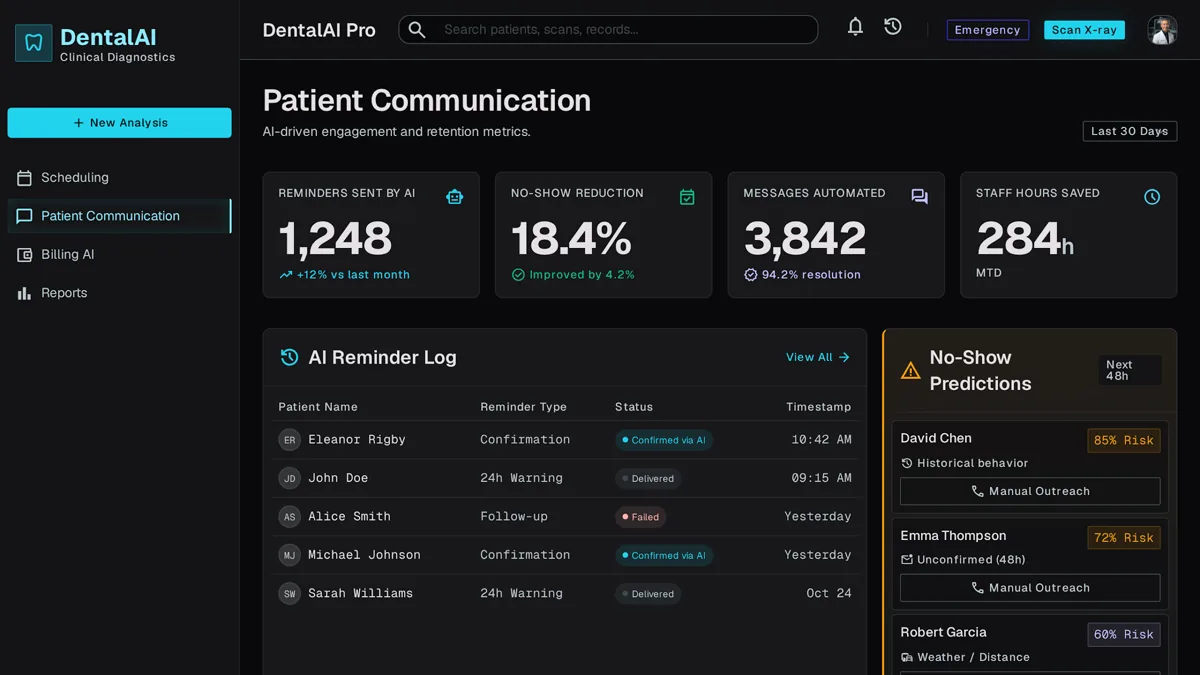Click Sarah Williams's Delivered status badge
This screenshot has height=675, width=1200.
[648, 594]
